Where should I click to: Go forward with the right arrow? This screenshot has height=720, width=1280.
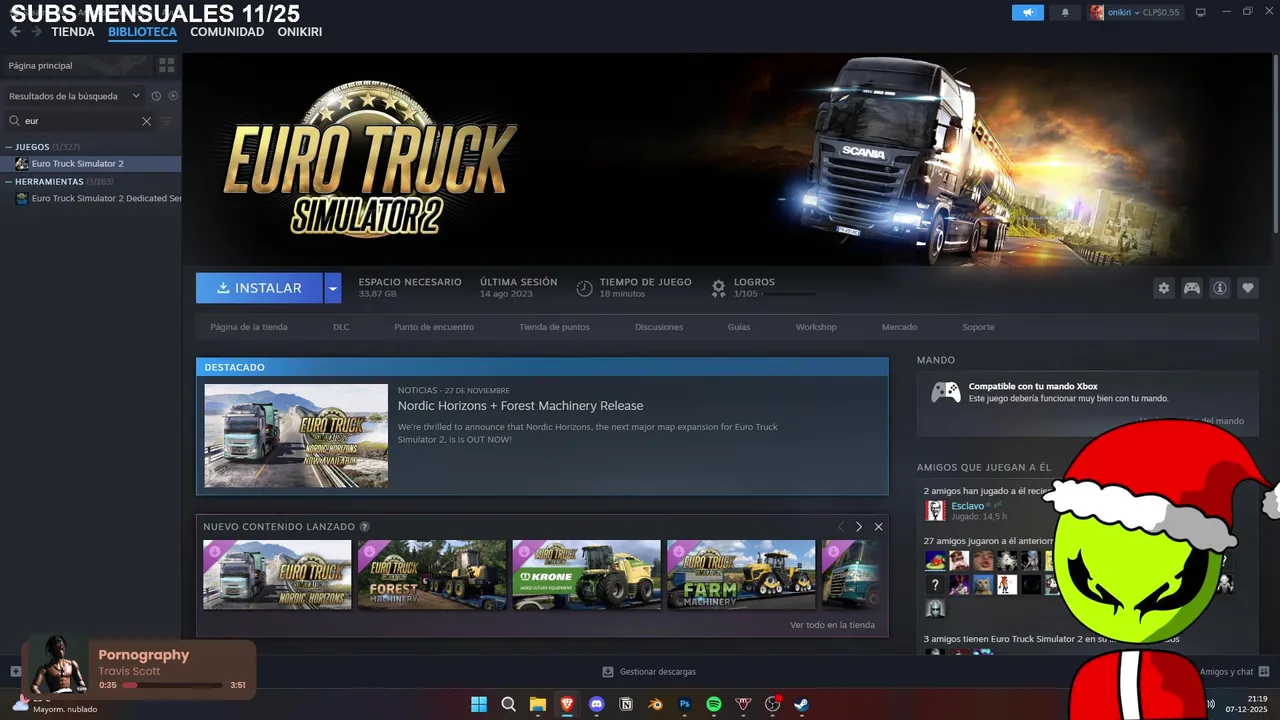click(x=36, y=32)
